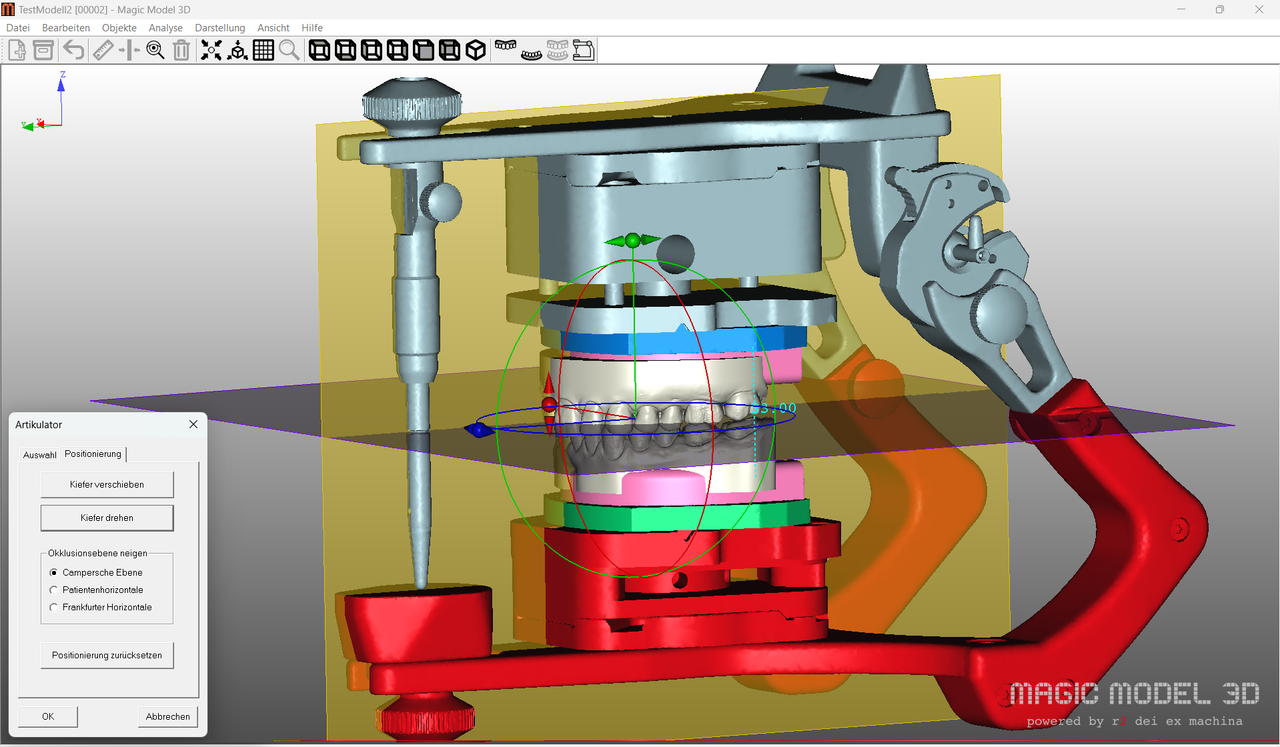Click the Kiefer verschieben button
The height and width of the screenshot is (747, 1280).
(x=107, y=484)
